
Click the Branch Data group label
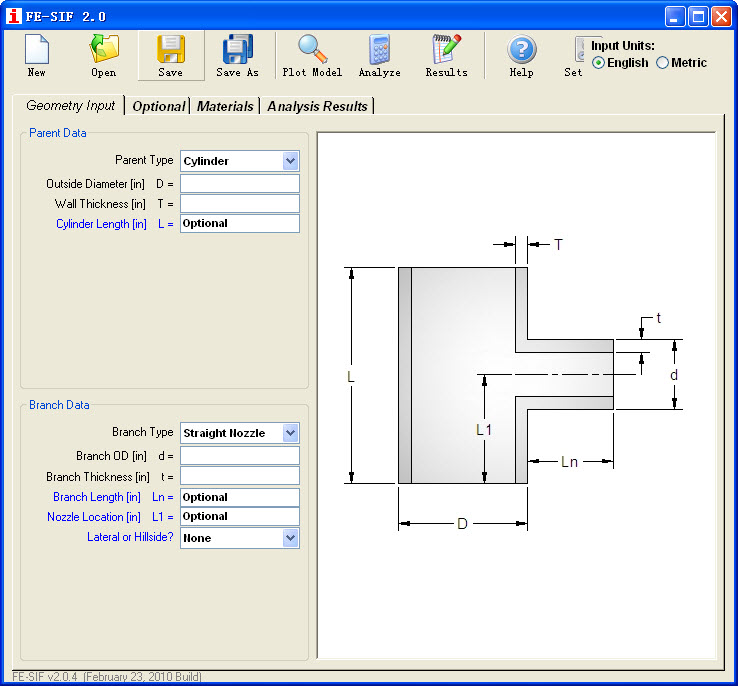pyautogui.click(x=59, y=405)
